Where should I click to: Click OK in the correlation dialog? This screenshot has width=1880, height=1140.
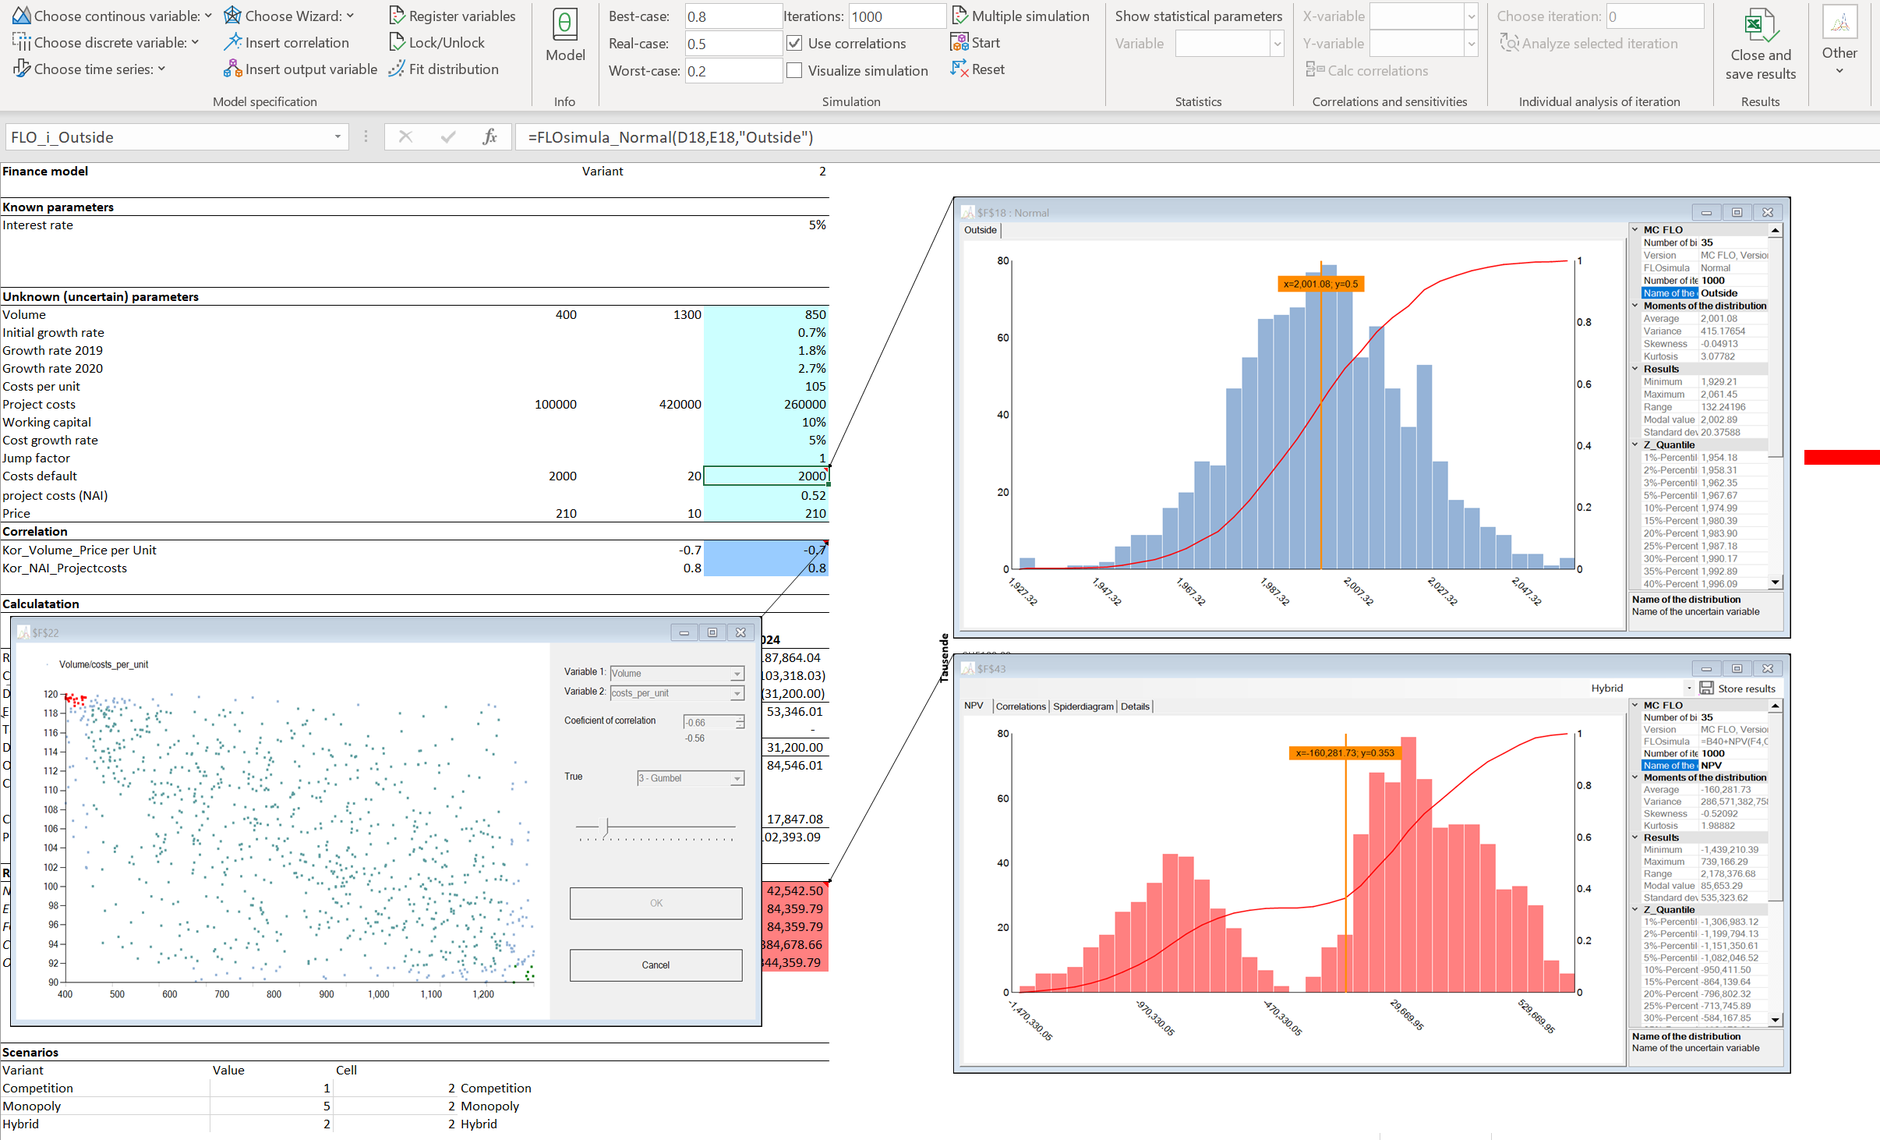pos(655,903)
